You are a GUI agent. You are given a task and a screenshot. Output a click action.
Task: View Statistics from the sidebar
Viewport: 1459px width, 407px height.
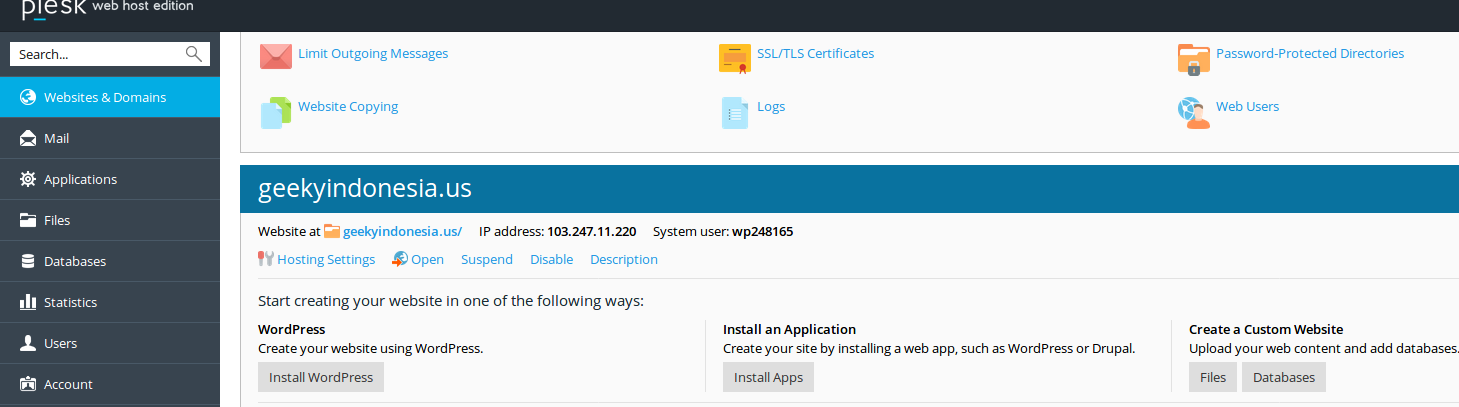[110, 302]
